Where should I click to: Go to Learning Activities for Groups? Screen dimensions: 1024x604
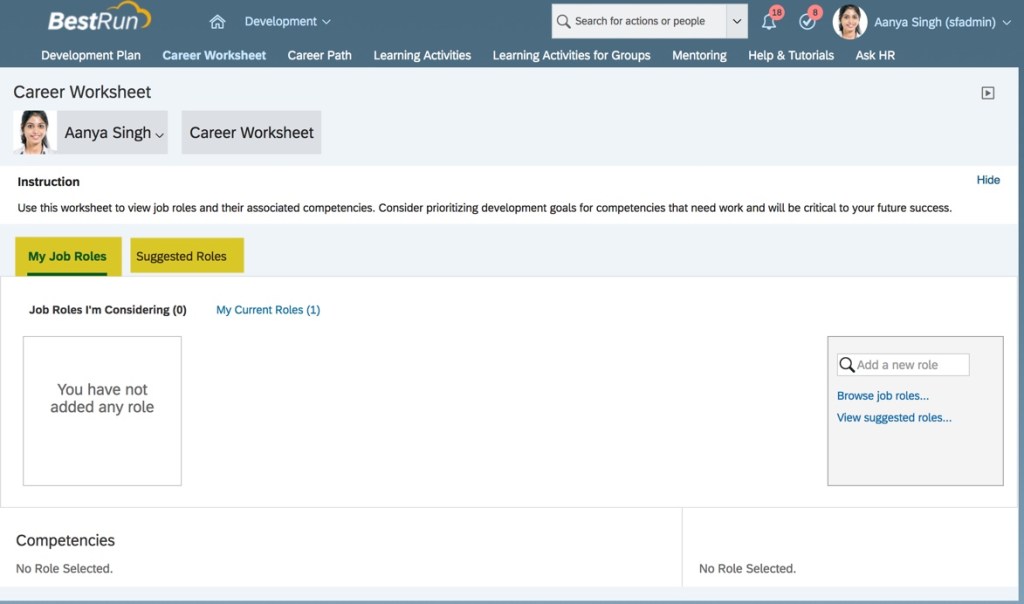click(x=571, y=55)
